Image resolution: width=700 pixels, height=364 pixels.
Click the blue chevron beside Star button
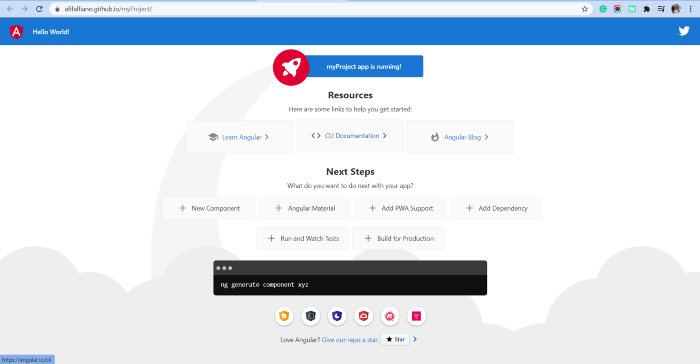415,339
